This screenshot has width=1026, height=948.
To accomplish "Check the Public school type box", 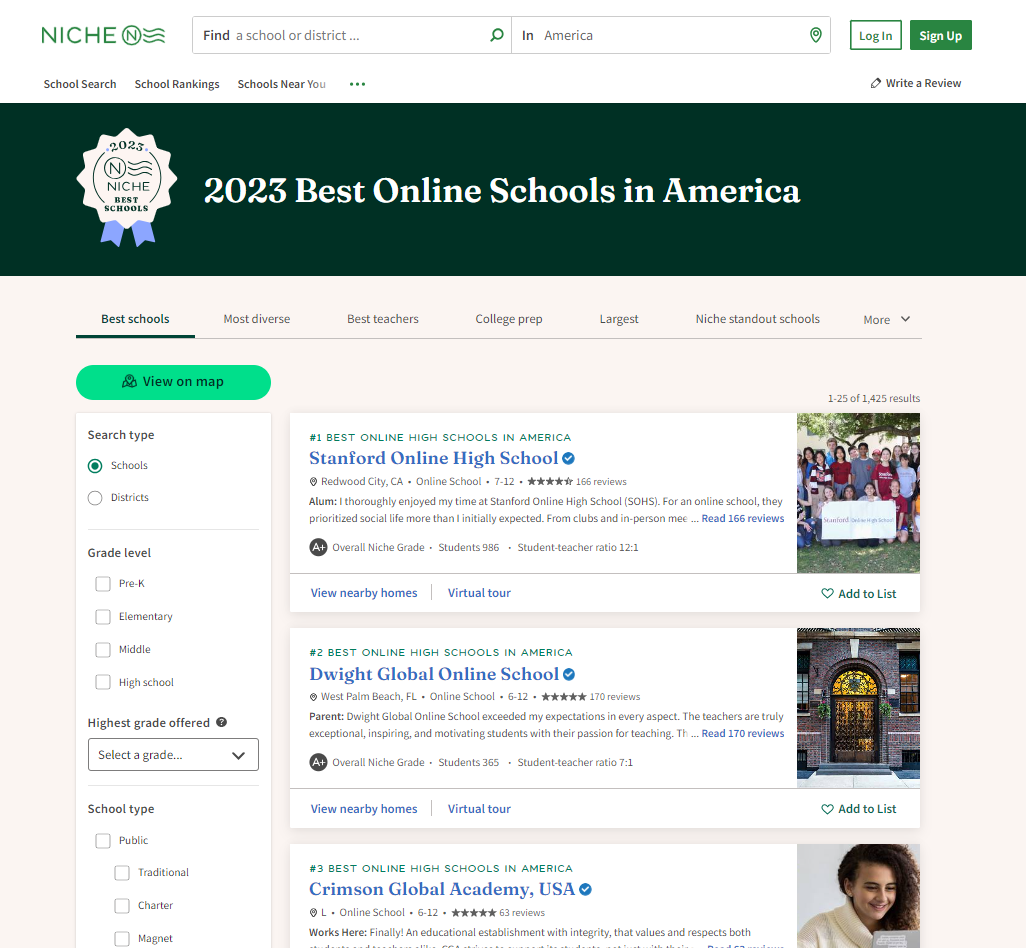I will coord(103,841).
